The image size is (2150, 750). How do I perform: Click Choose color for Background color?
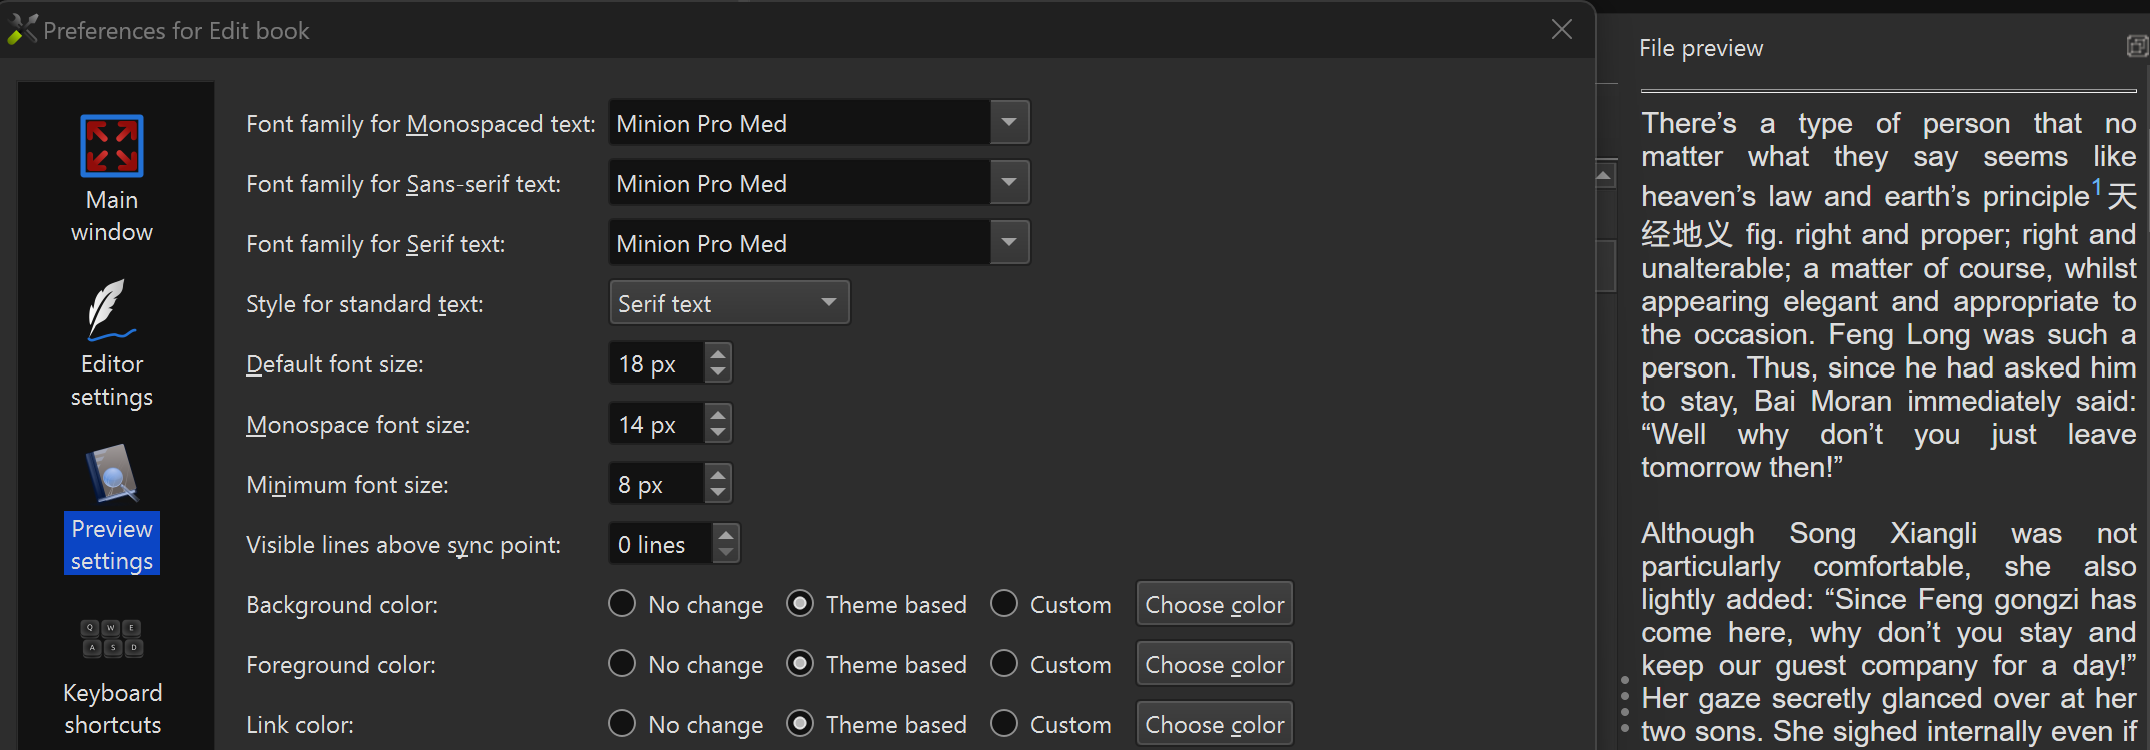(x=1214, y=604)
